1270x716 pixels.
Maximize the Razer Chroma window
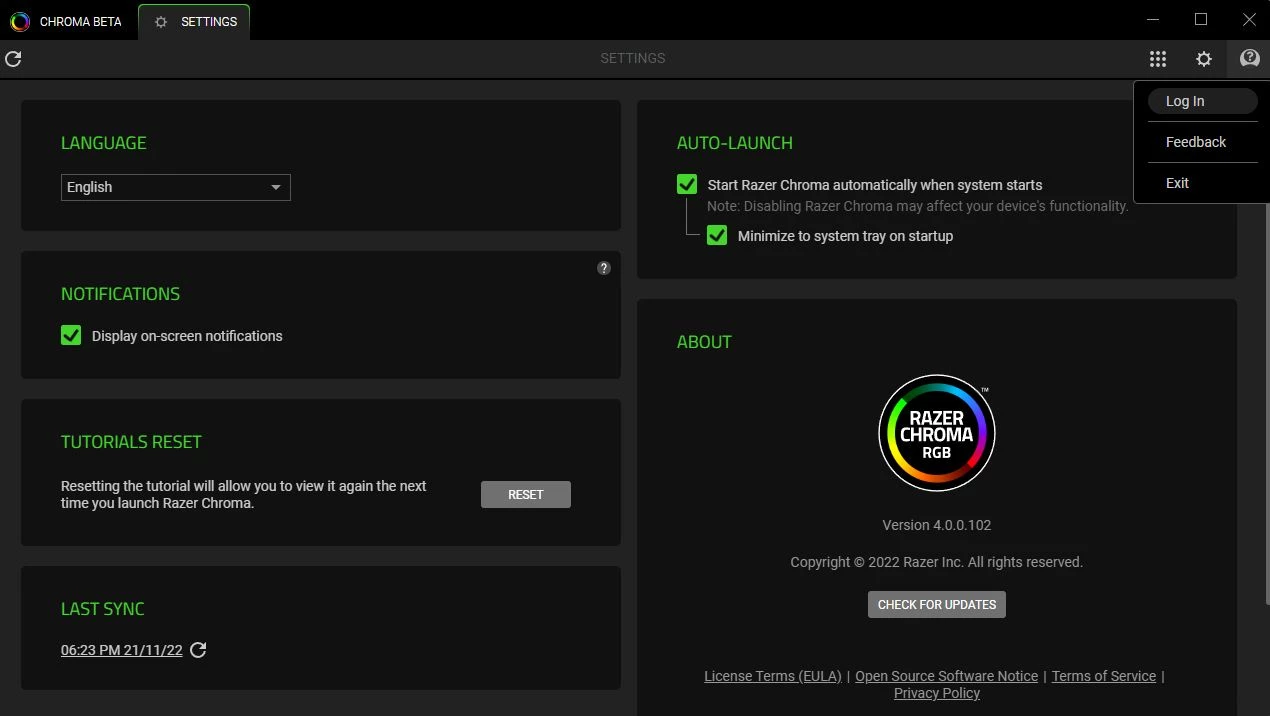pyautogui.click(x=1201, y=19)
